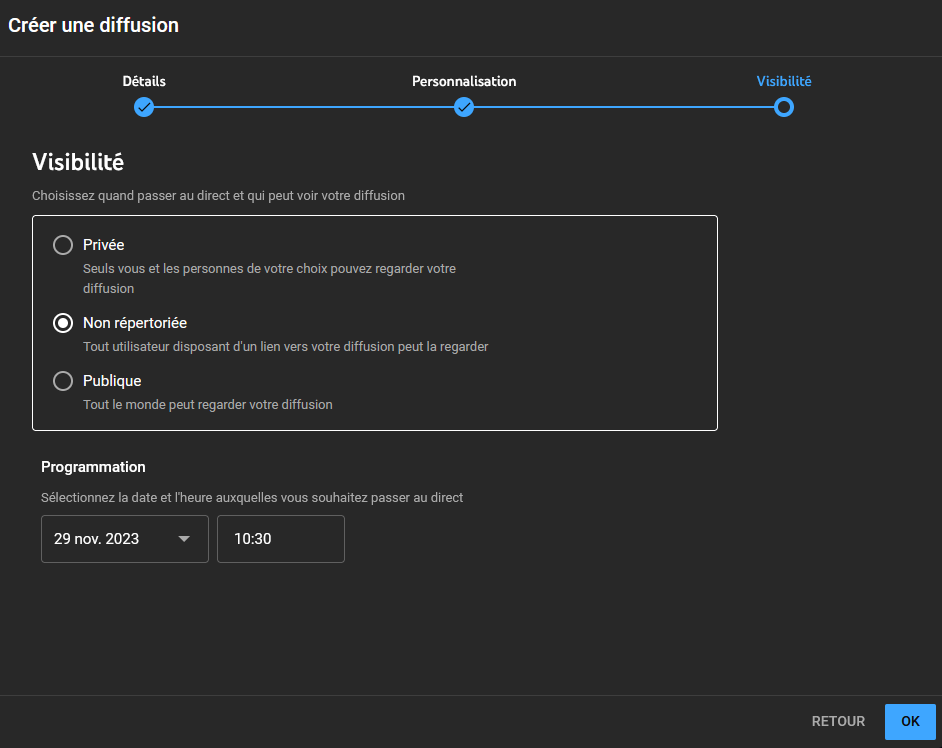Image resolution: width=942 pixels, height=748 pixels.
Task: Open the date dropdown showing 29 nov. 2023
Action: (125, 539)
